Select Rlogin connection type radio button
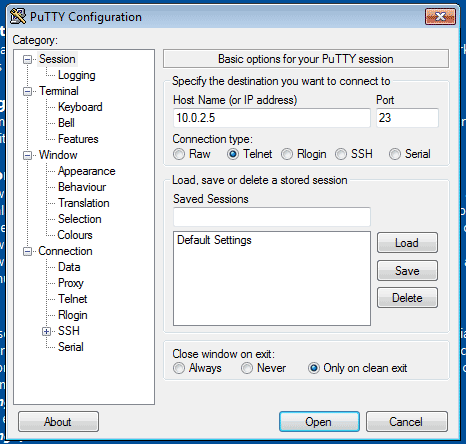Viewport: 466px width, 444px height. point(287,154)
